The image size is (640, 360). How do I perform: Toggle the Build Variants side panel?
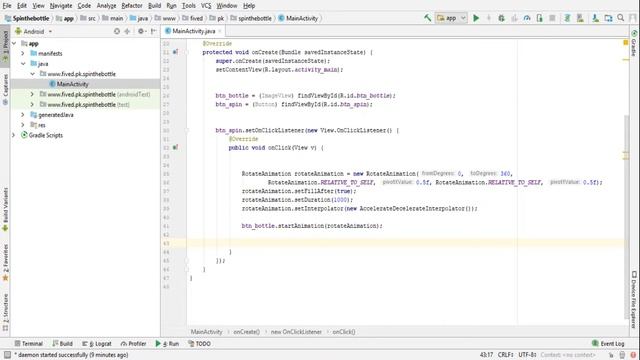[x=5, y=209]
